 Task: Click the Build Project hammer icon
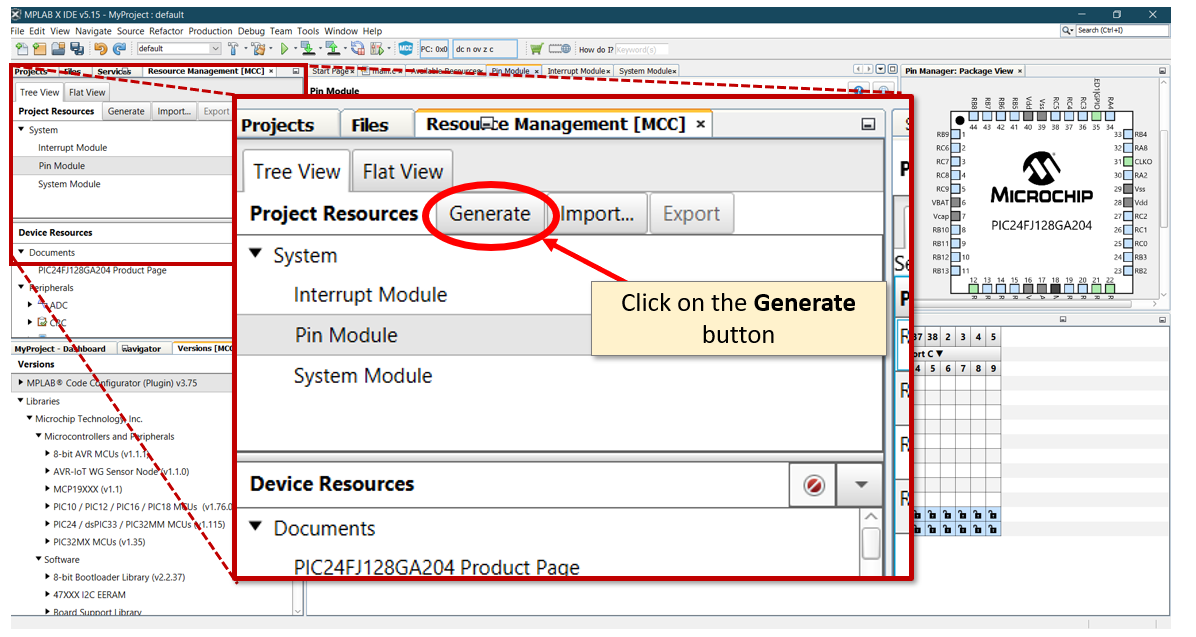click(x=233, y=48)
